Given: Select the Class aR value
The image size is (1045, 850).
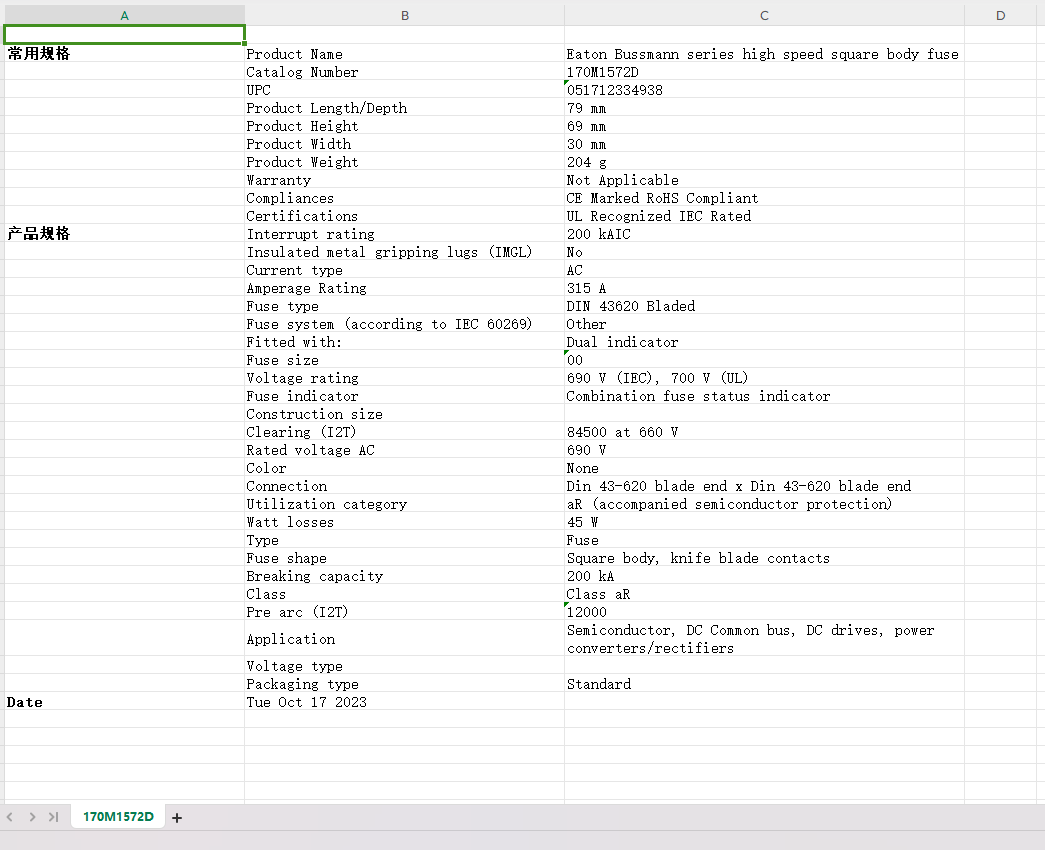Looking at the screenshot, I should [x=764, y=593].
